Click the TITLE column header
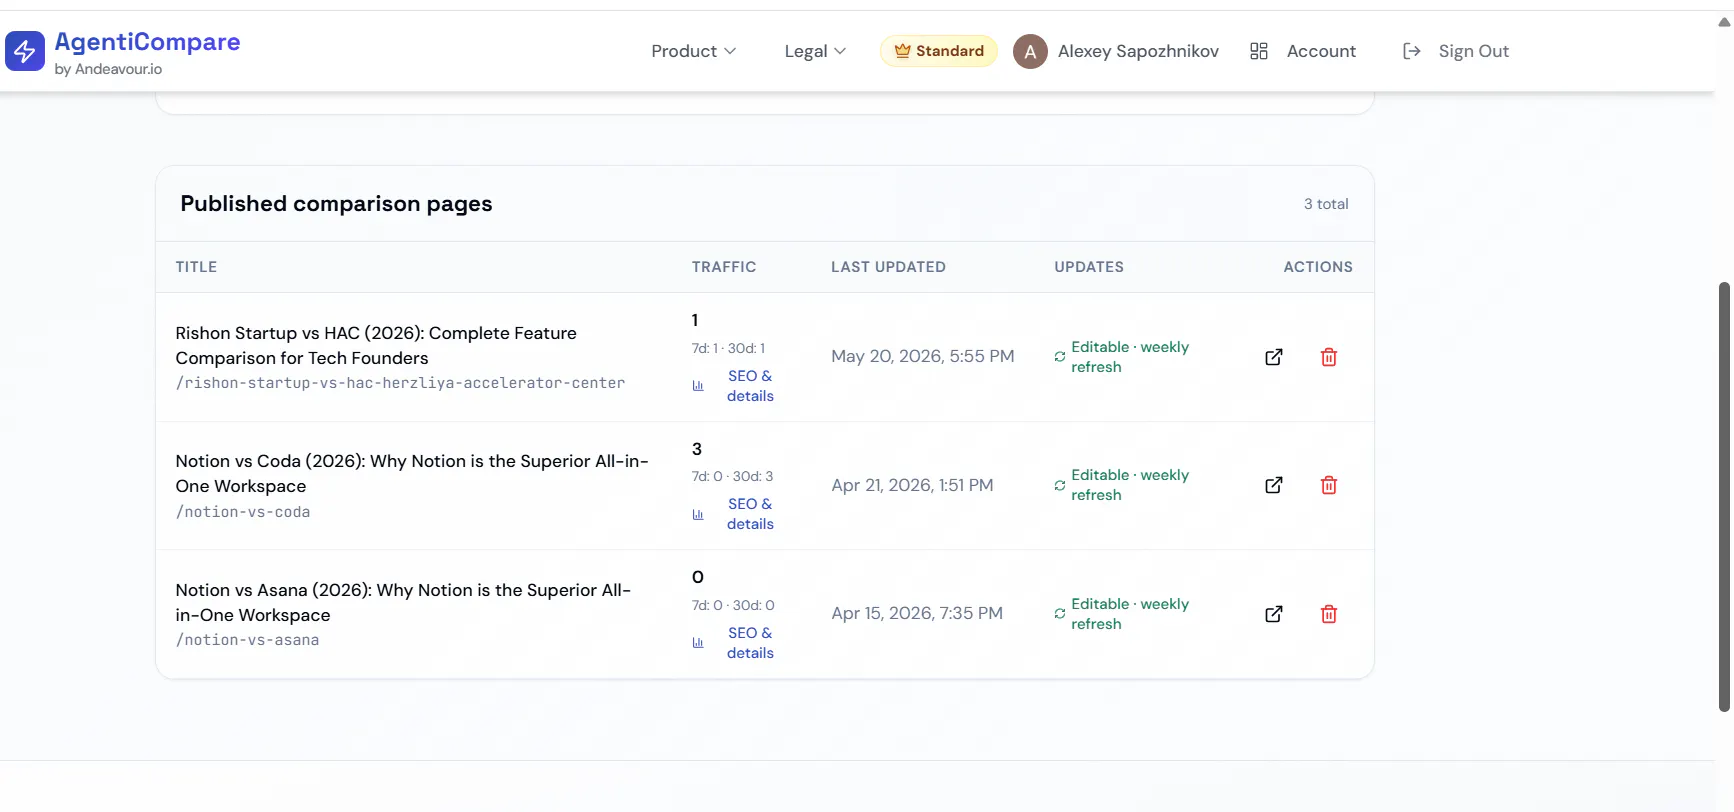Screen dimensions: 1734x812 click(x=196, y=267)
